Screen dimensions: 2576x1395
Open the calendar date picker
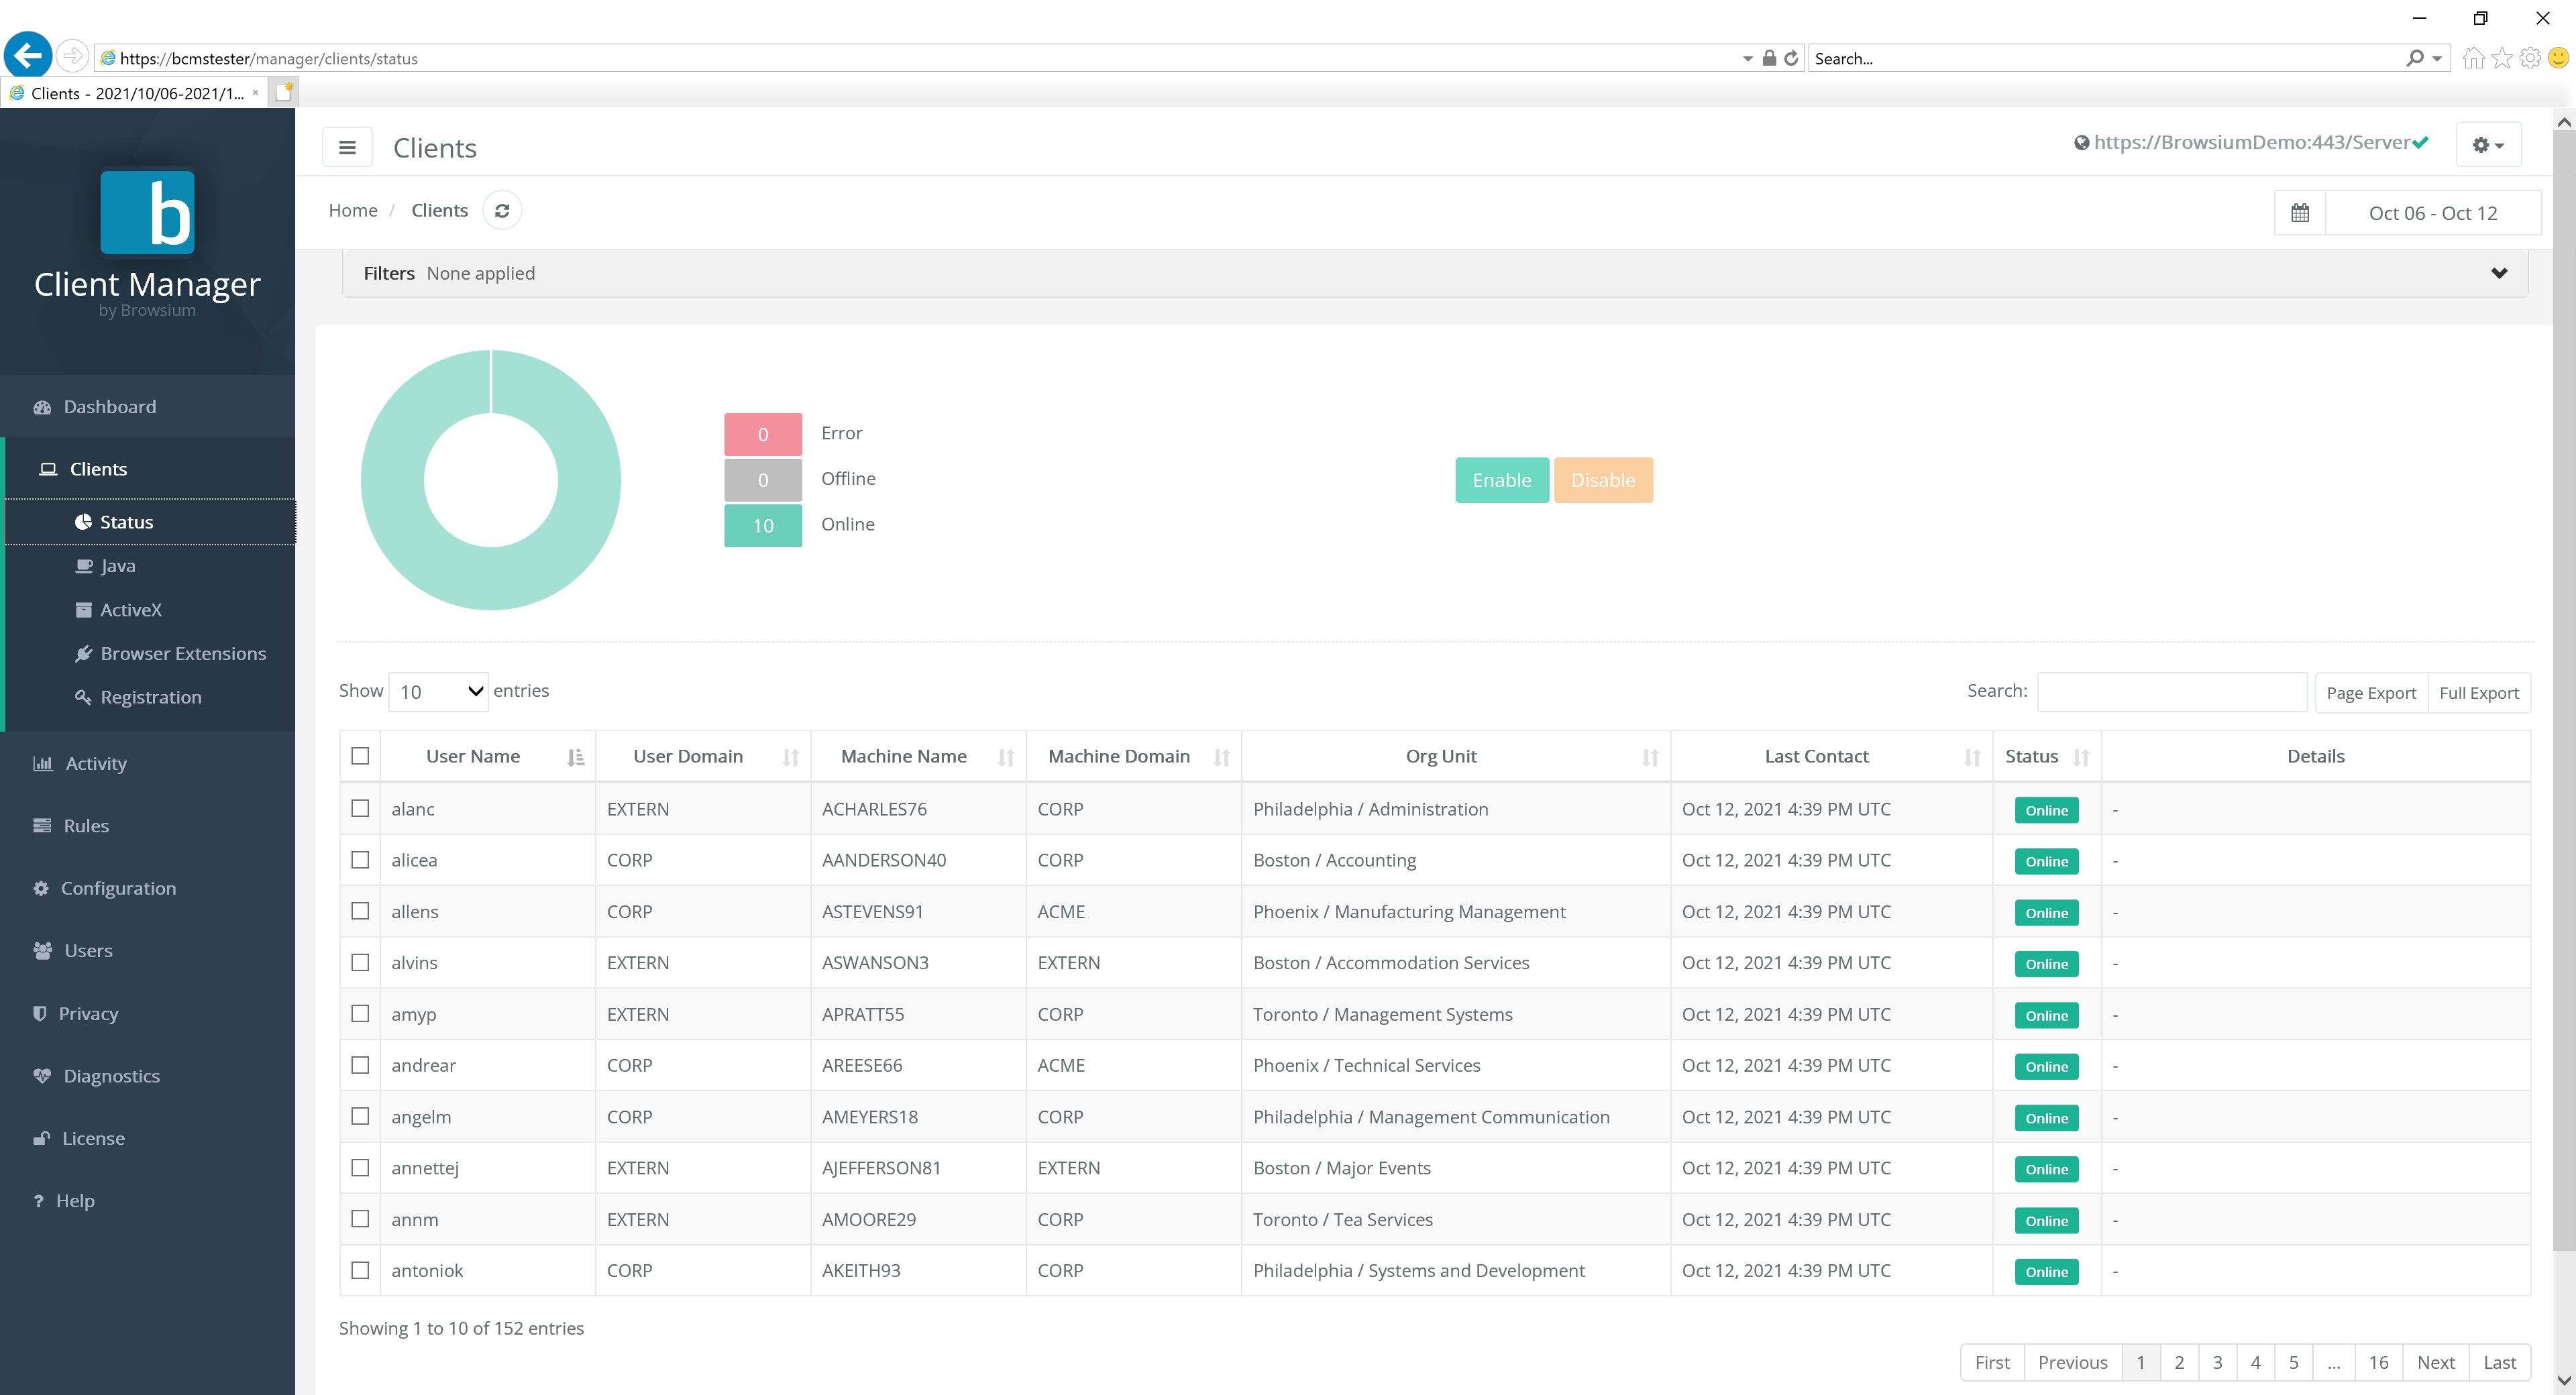pyautogui.click(x=2299, y=212)
